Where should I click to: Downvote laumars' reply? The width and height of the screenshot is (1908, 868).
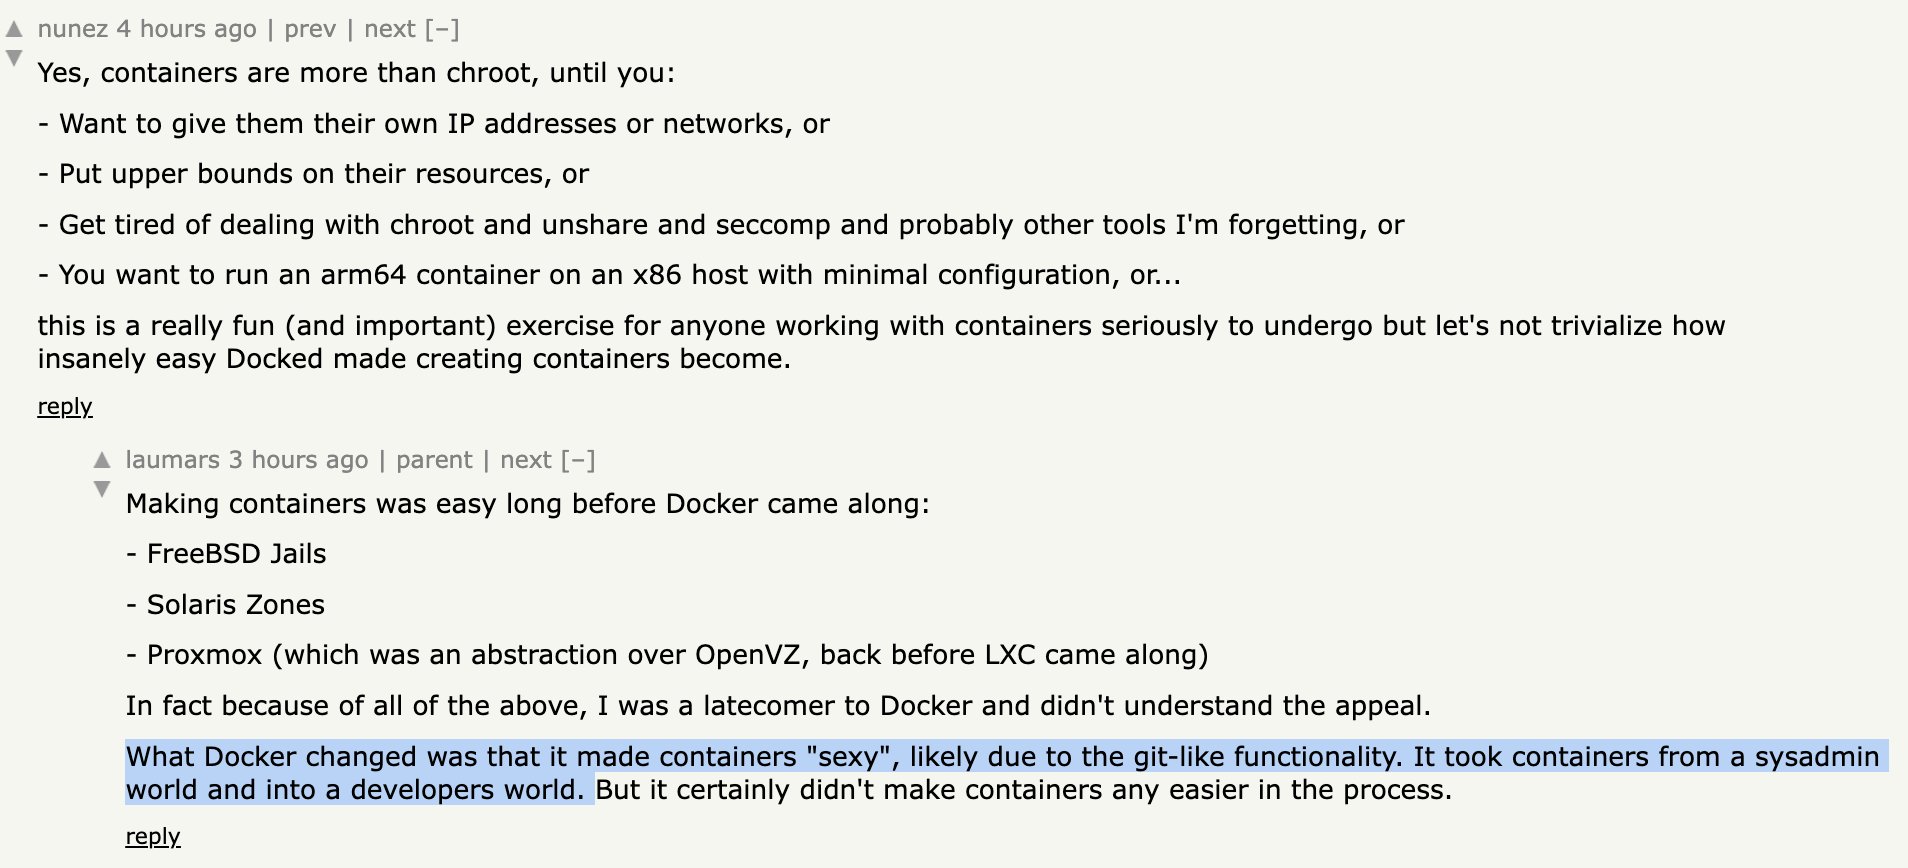(102, 489)
